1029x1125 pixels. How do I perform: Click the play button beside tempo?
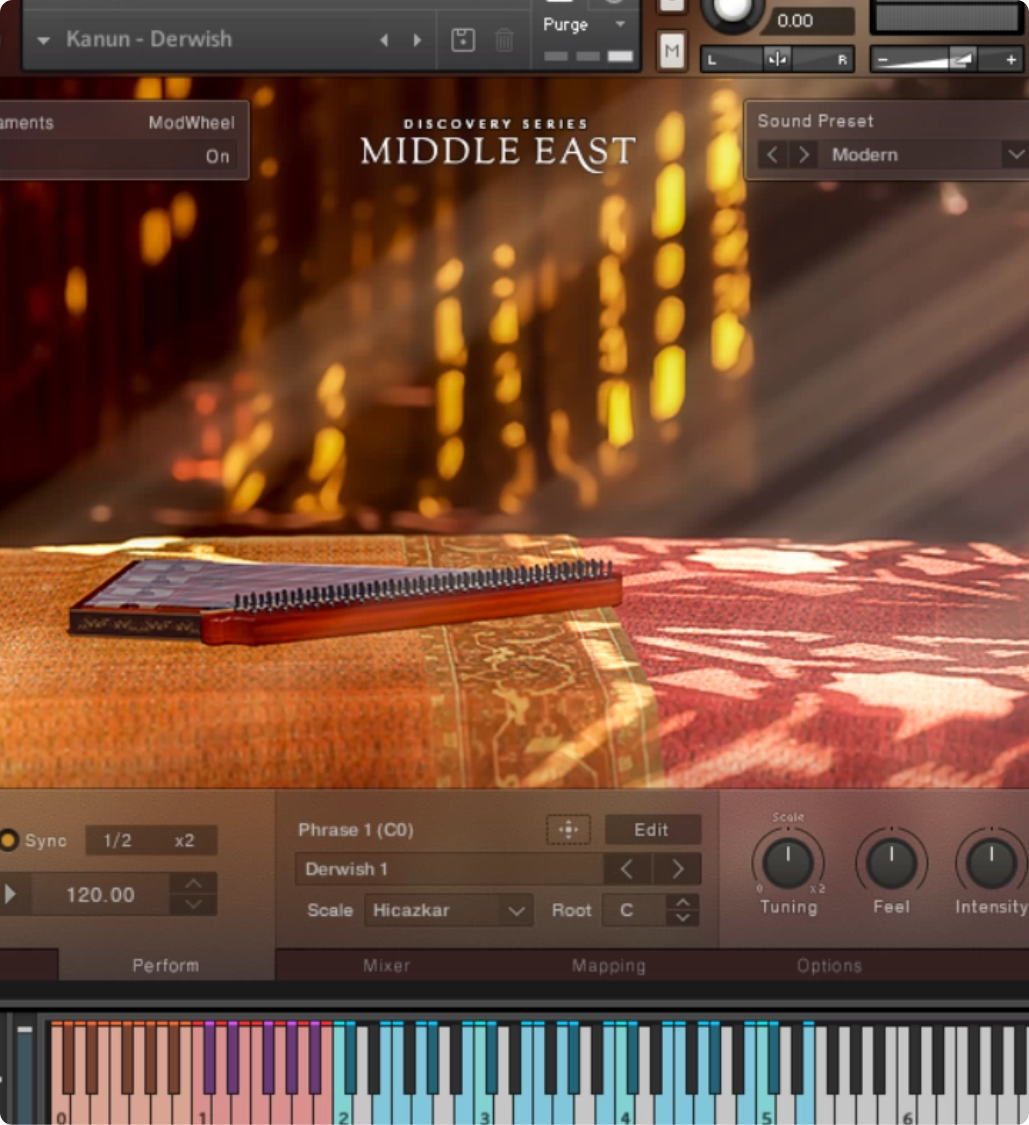tap(10, 894)
